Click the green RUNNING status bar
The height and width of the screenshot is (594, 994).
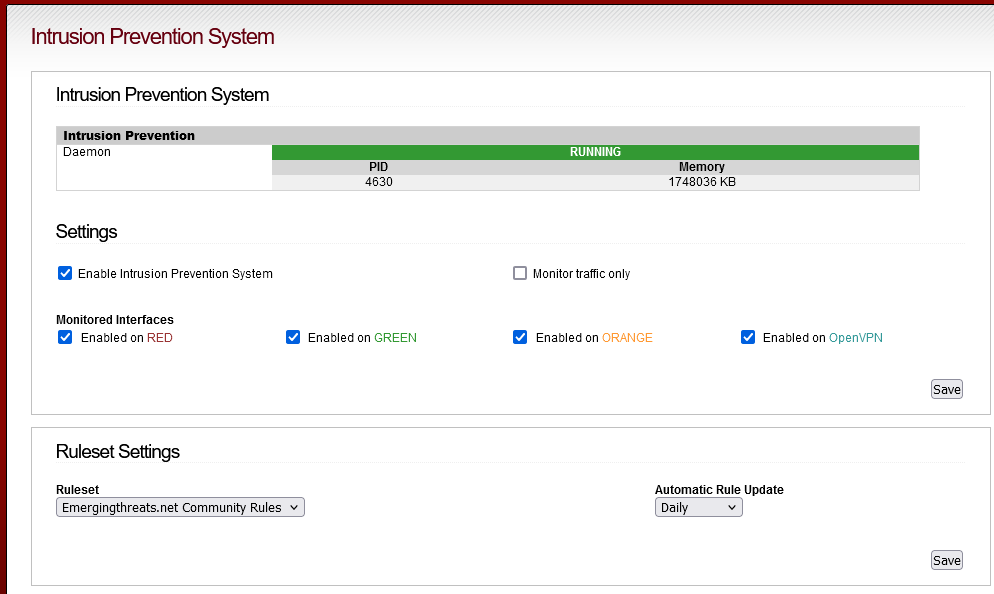pos(595,152)
